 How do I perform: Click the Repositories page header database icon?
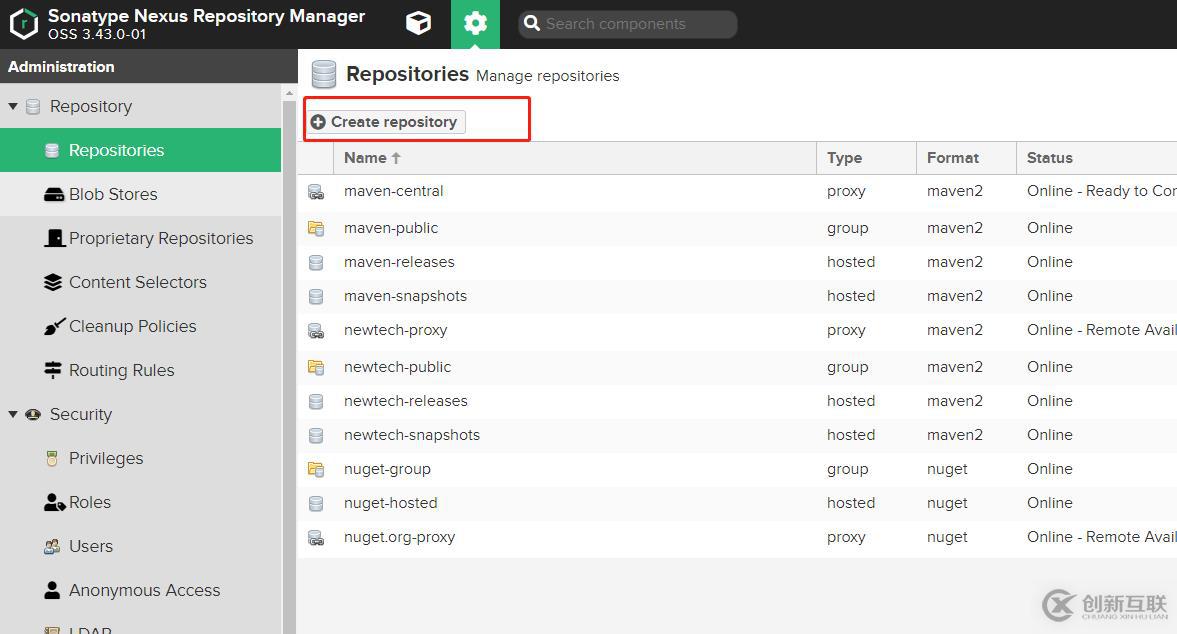coord(324,75)
